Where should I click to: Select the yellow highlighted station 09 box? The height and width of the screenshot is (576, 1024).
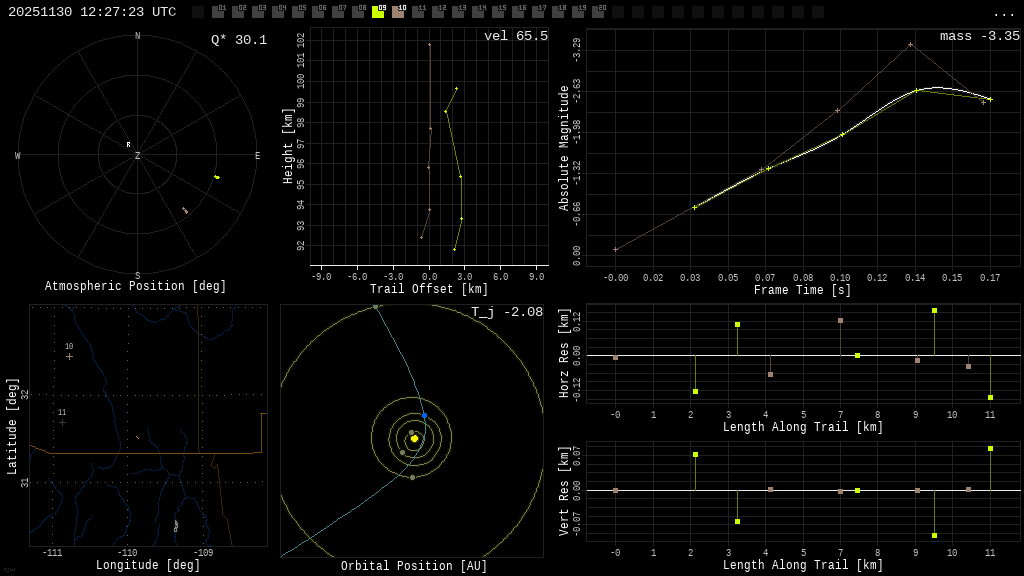click(378, 12)
